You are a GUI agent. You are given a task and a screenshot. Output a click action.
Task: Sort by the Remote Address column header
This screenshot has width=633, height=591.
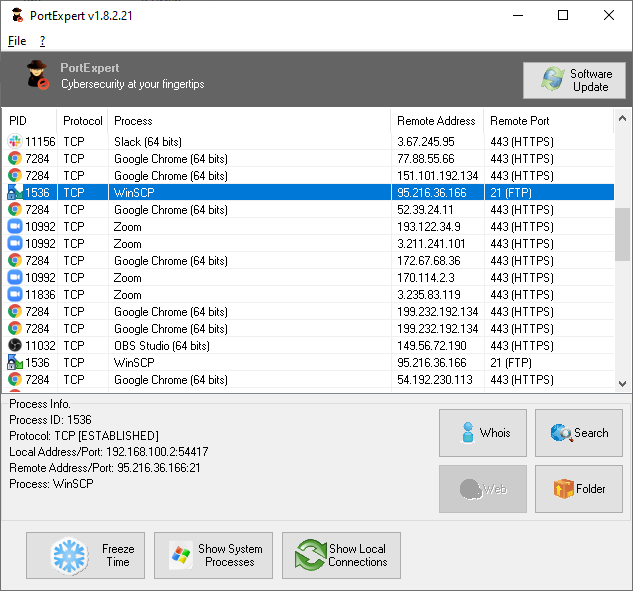[x=437, y=121]
